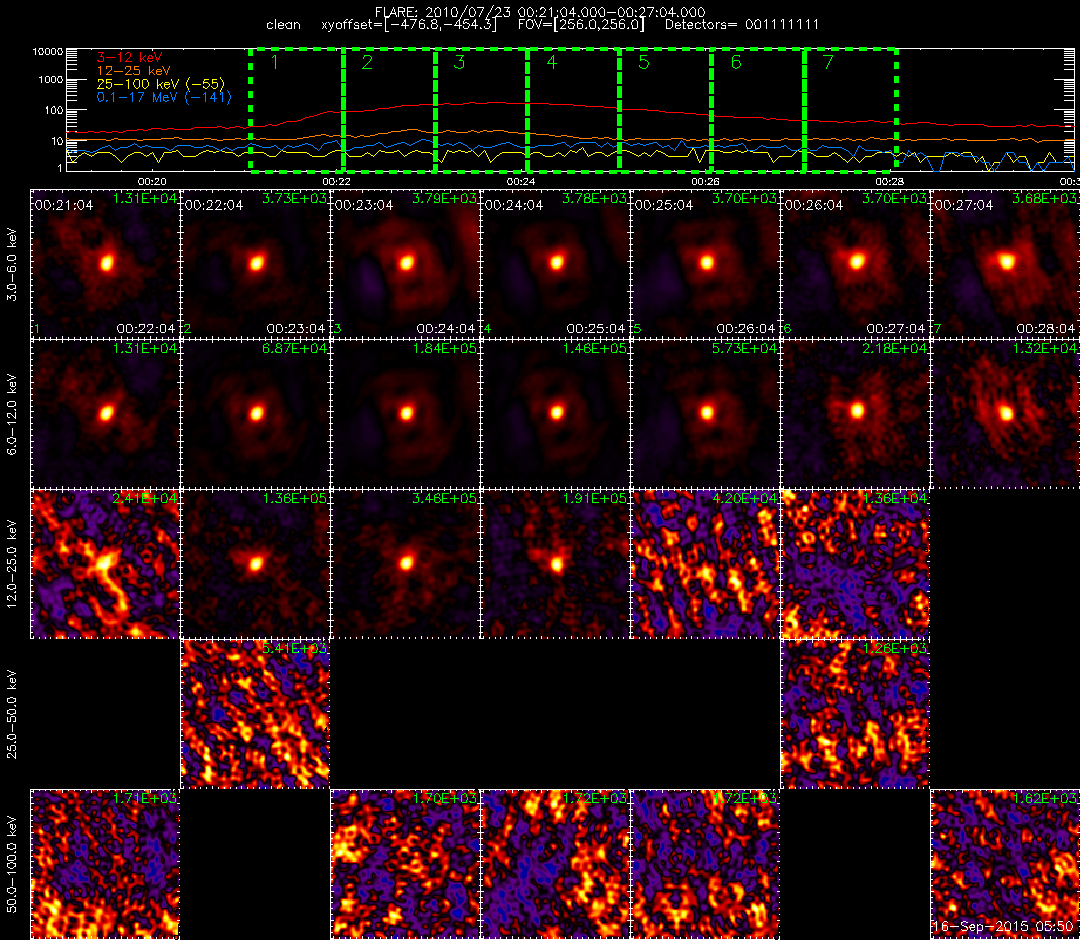Select interval number 7 on the light curve

851,110
